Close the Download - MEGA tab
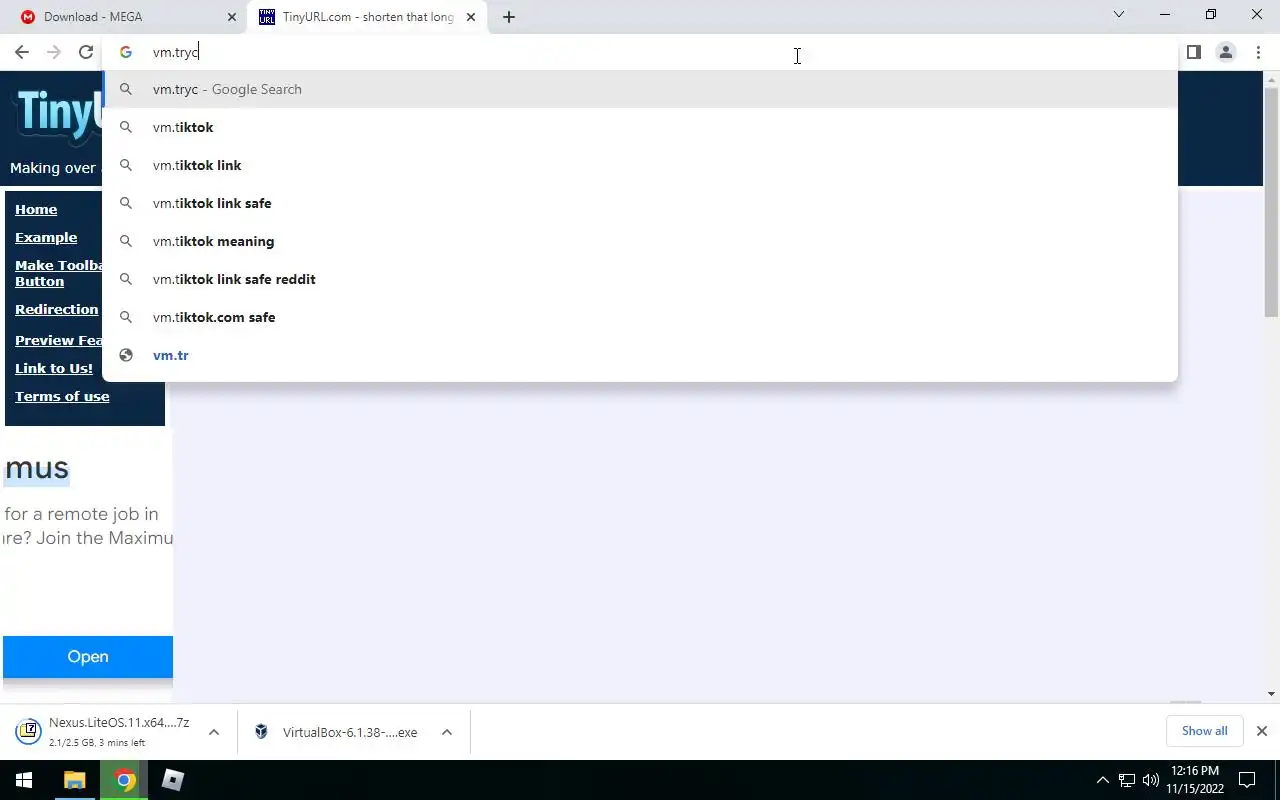Image resolution: width=1280 pixels, height=800 pixels. 232,17
